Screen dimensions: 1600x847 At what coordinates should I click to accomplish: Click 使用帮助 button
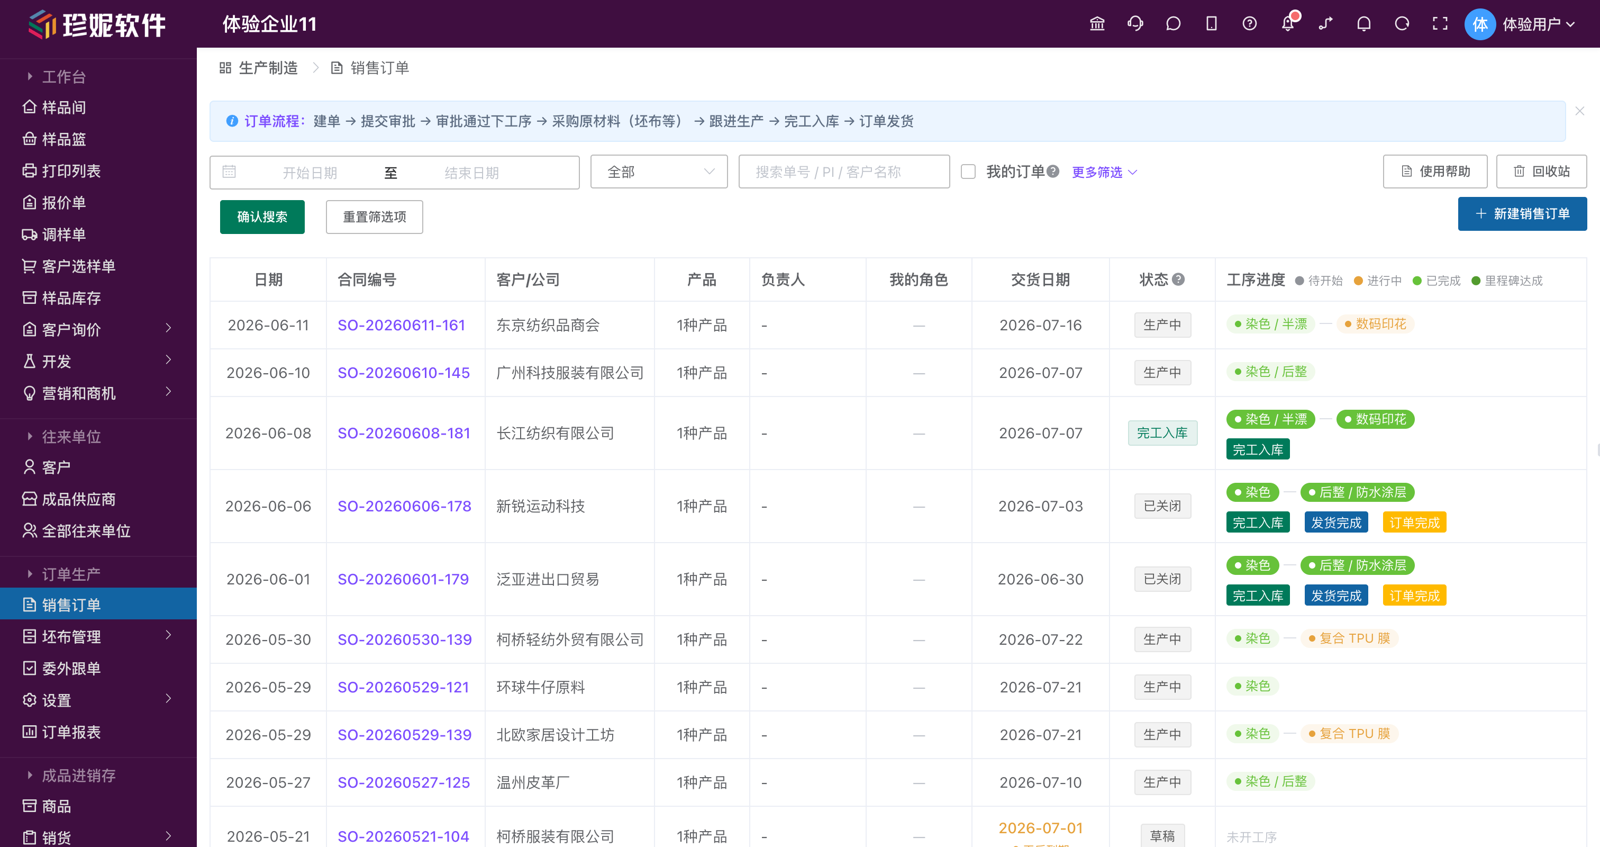click(1435, 172)
